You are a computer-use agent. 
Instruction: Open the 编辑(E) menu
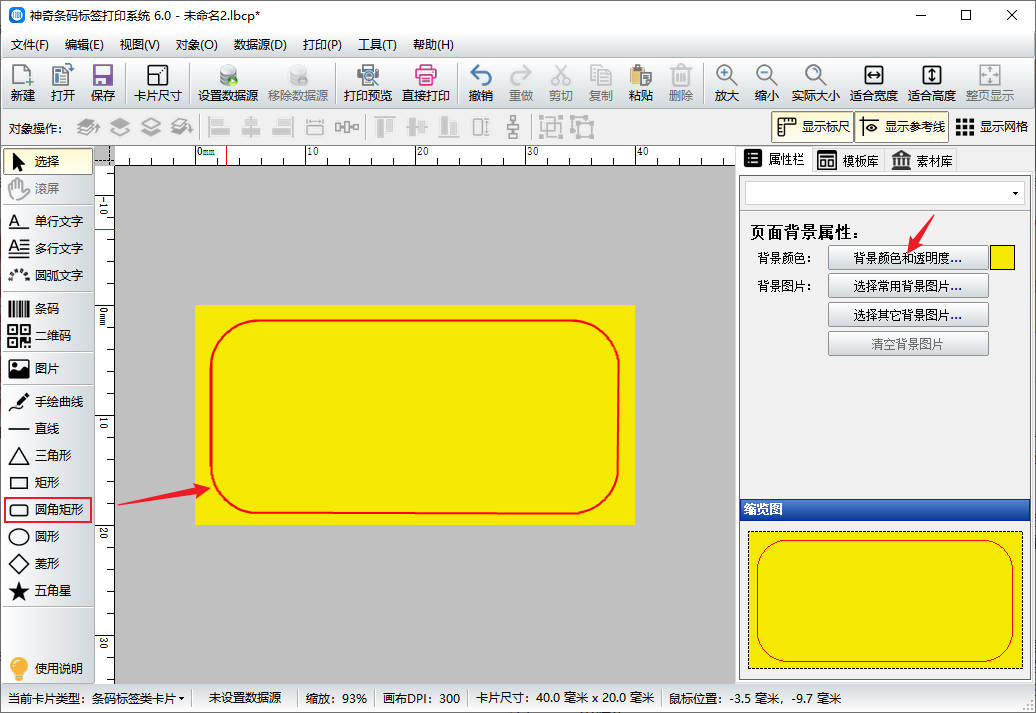tap(84, 44)
